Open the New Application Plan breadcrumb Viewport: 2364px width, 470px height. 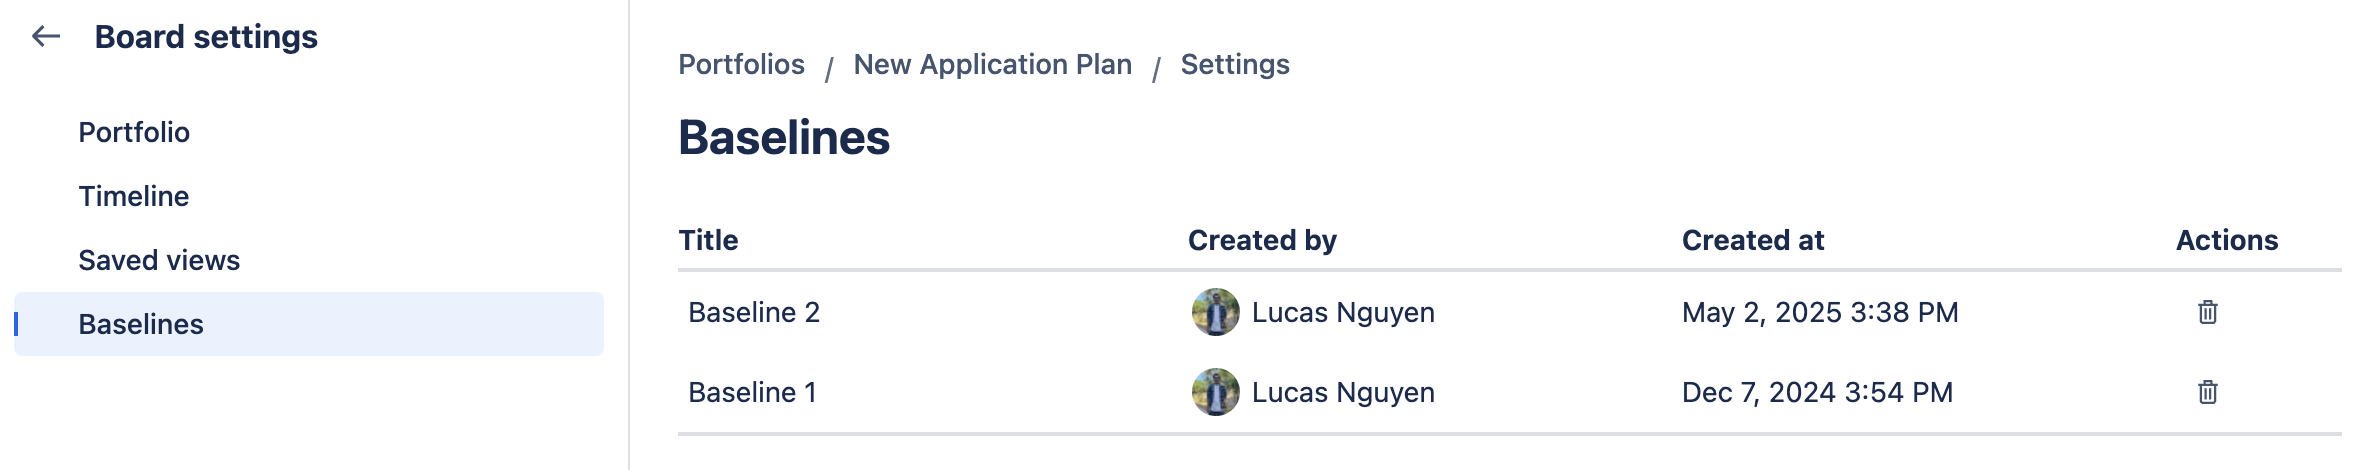(x=992, y=64)
